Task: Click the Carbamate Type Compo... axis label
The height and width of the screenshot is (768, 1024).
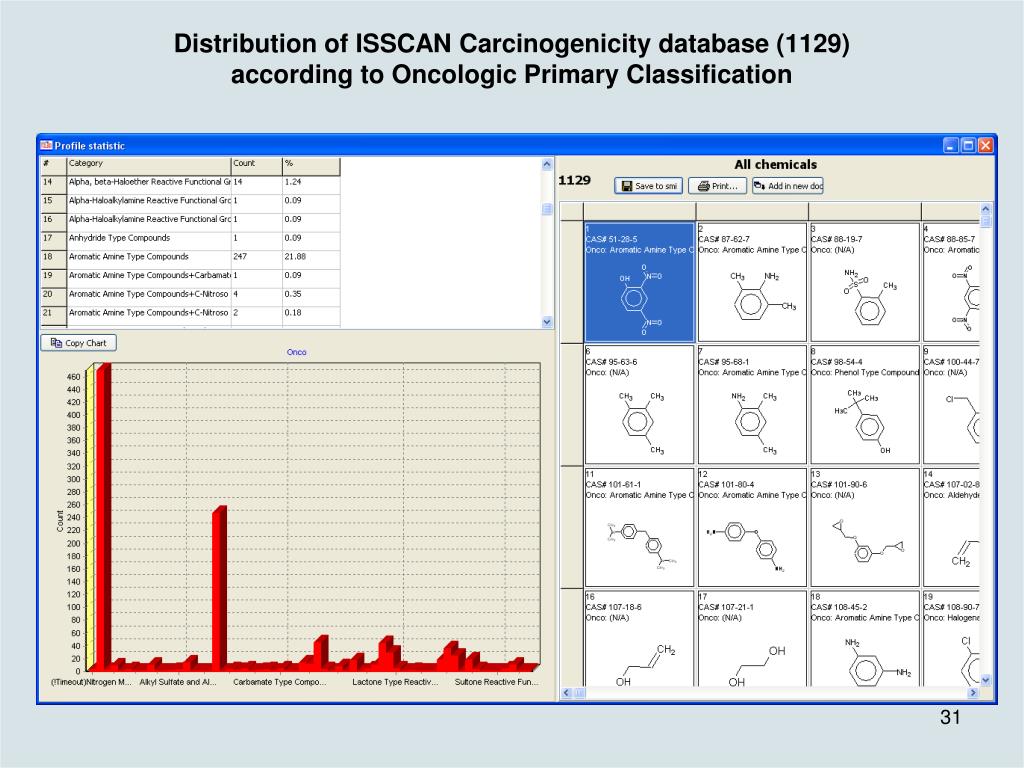Action: [x=279, y=682]
